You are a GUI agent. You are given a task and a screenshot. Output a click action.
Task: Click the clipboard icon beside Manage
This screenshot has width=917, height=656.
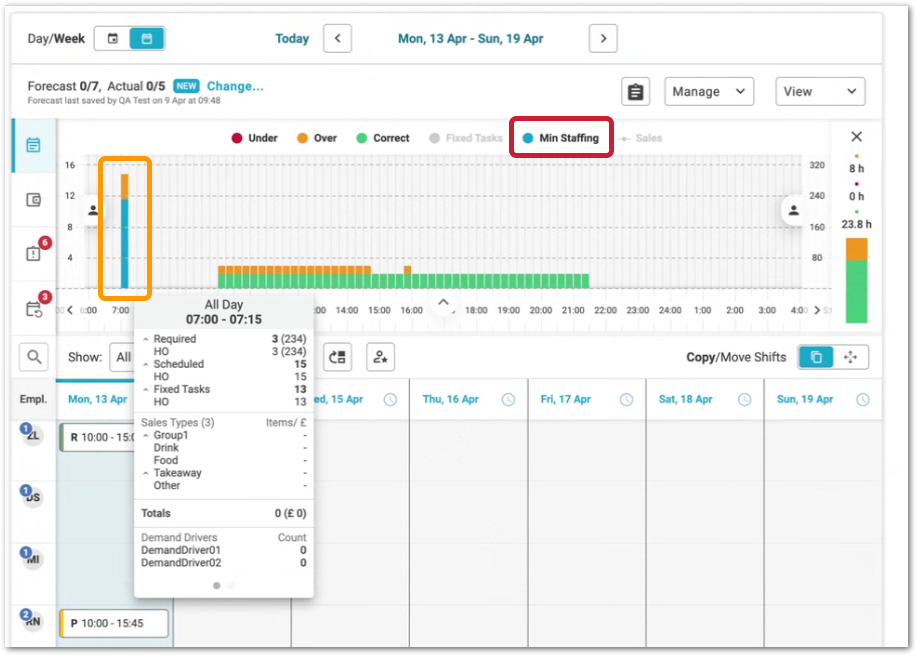point(635,92)
